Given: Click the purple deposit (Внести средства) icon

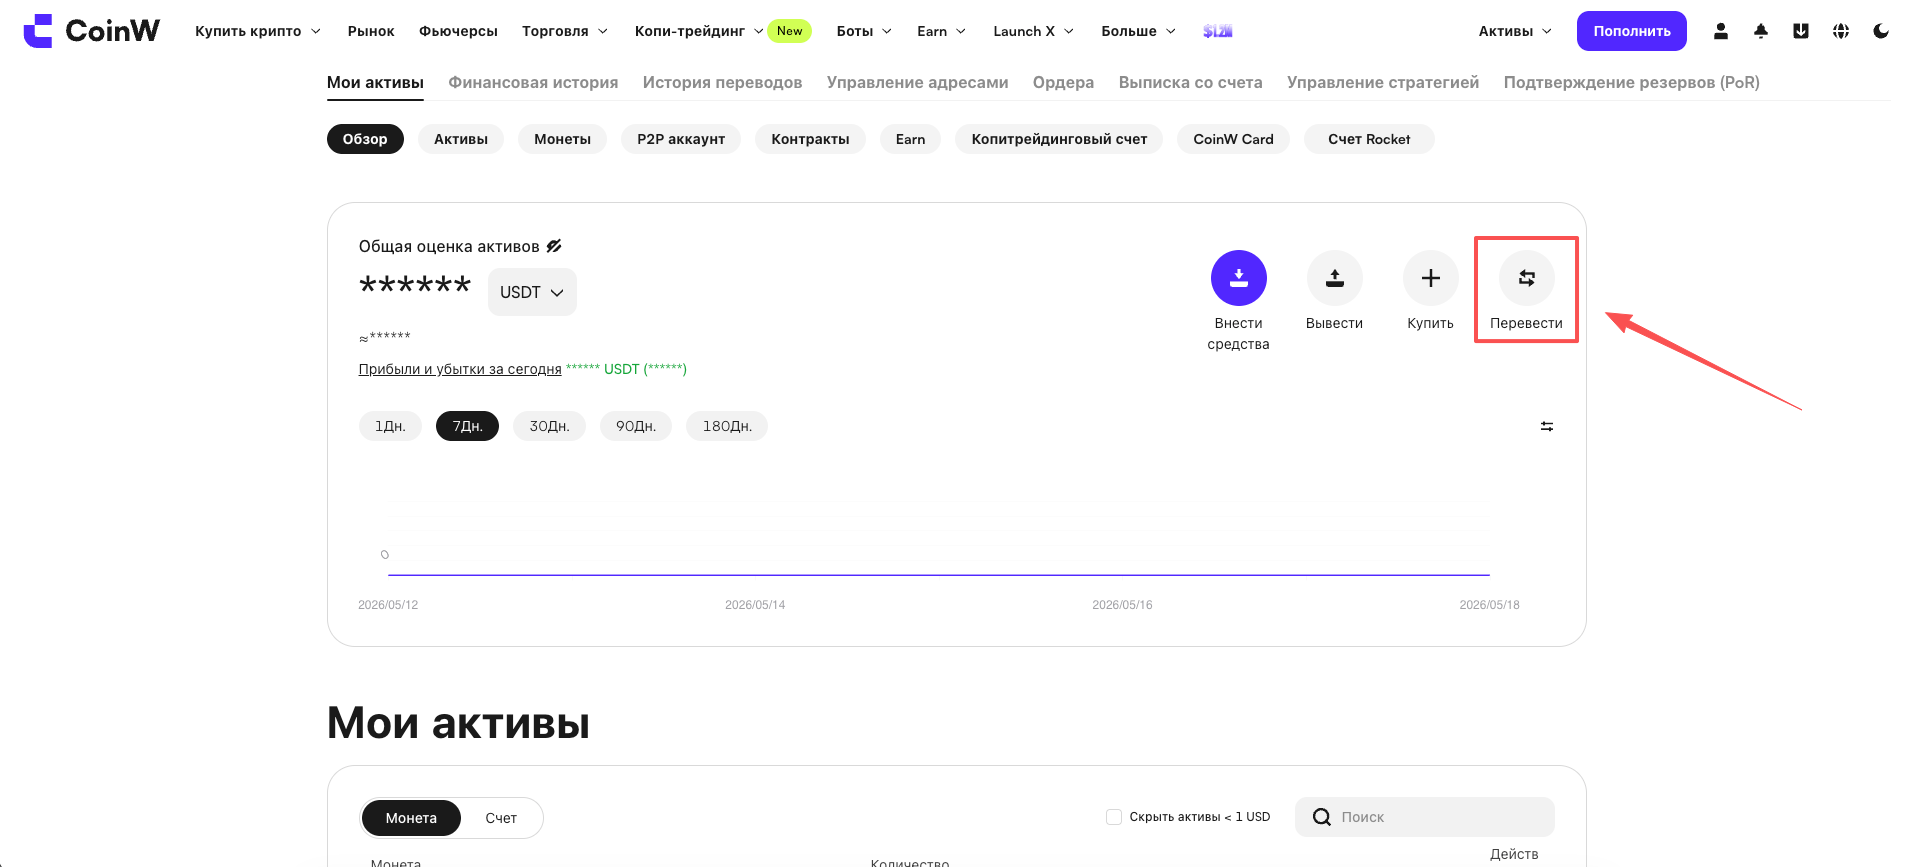Looking at the screenshot, I should 1238,278.
